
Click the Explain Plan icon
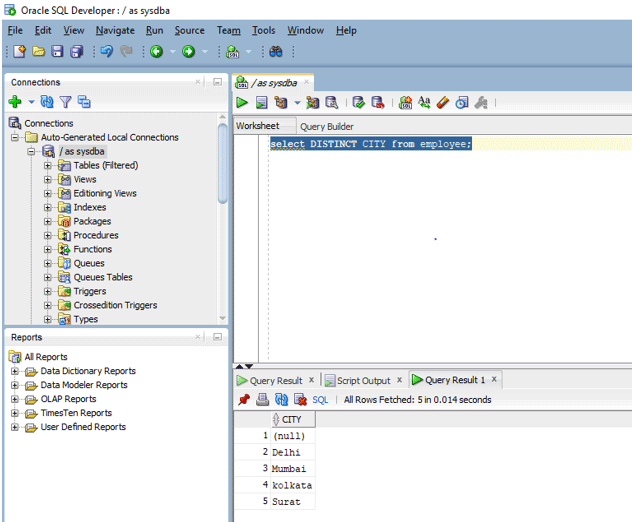tap(281, 103)
